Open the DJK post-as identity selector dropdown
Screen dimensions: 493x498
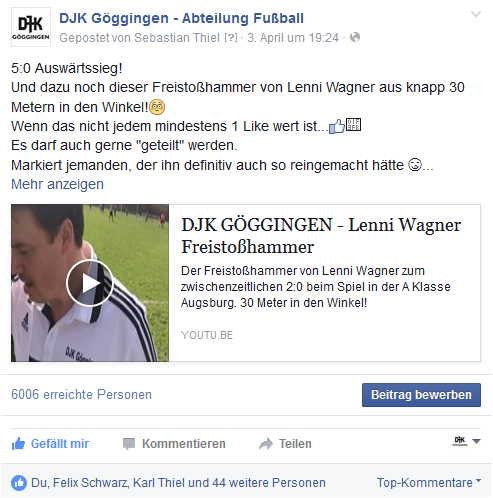(467, 441)
